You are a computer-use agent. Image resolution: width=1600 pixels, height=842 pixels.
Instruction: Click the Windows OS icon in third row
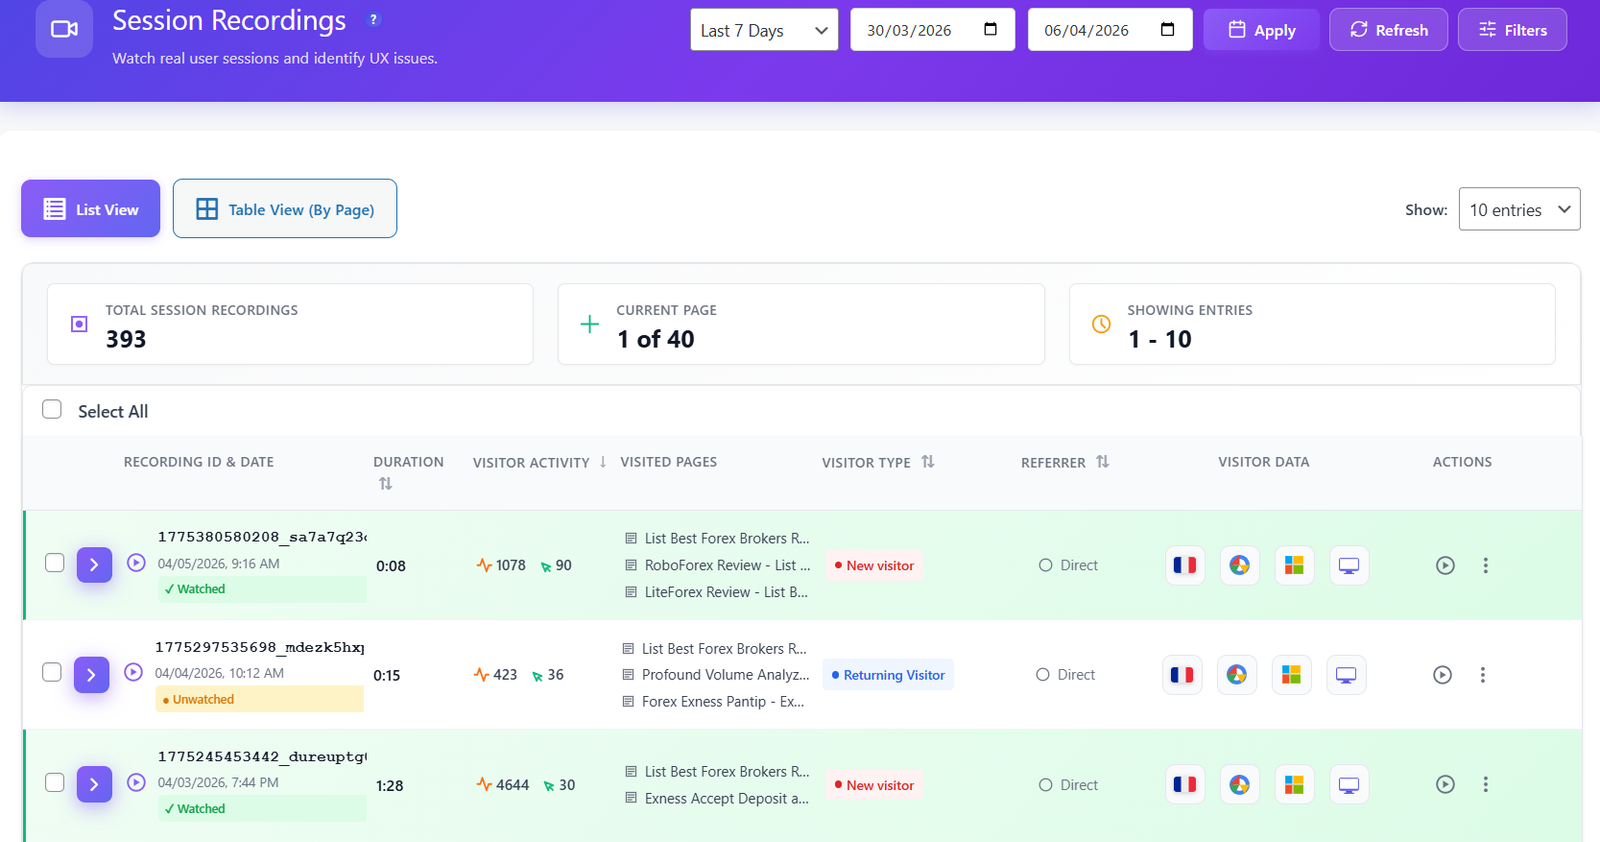click(x=1294, y=785)
